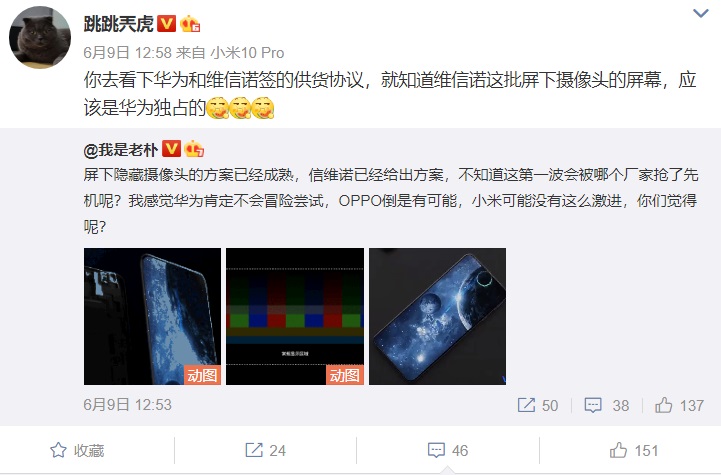Click the verified V badge beside 跳跳天虎
Image resolution: width=721 pixels, height=475 pixels.
pos(166,23)
